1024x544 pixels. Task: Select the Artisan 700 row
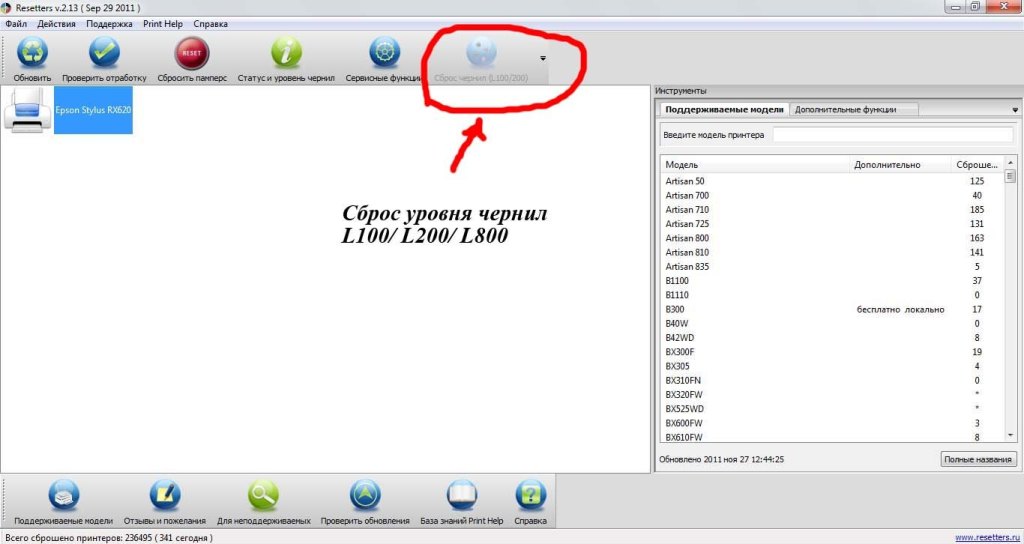pyautogui.click(x=832, y=195)
